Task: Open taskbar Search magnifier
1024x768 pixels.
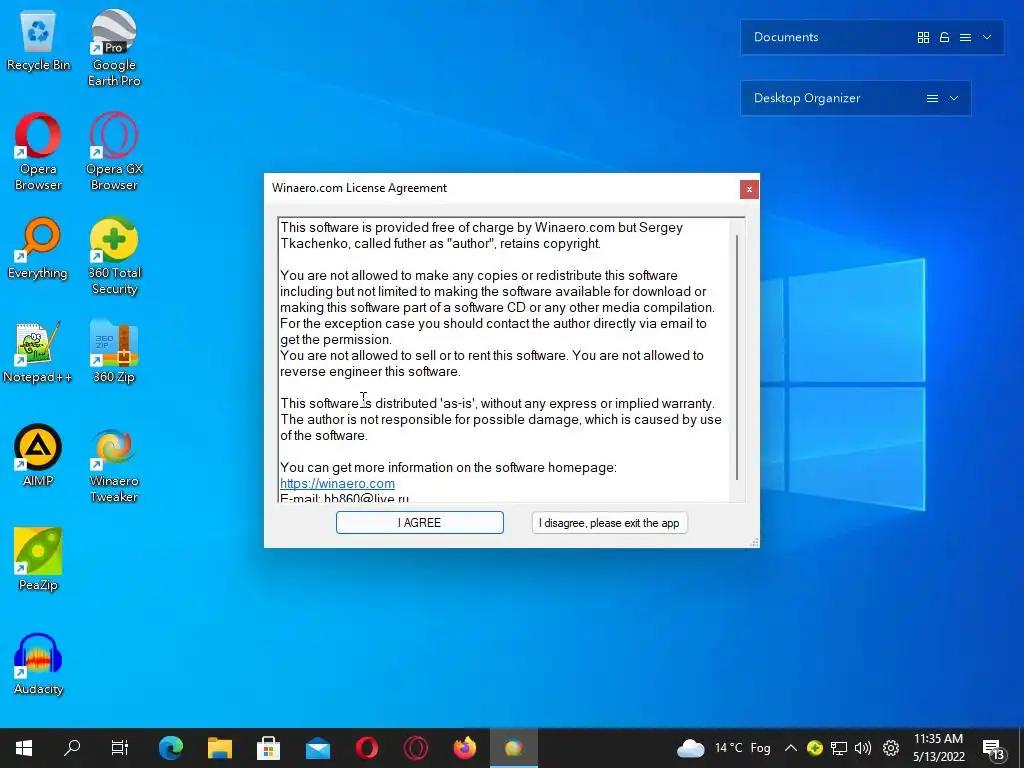Action: click(72, 748)
